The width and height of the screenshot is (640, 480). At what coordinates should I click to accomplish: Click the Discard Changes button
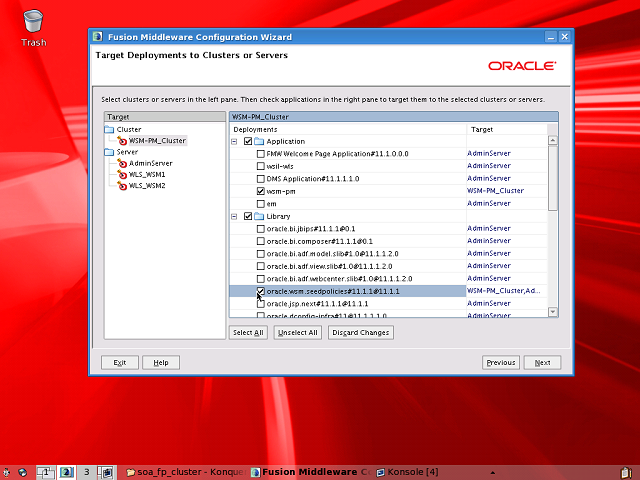coord(361,333)
